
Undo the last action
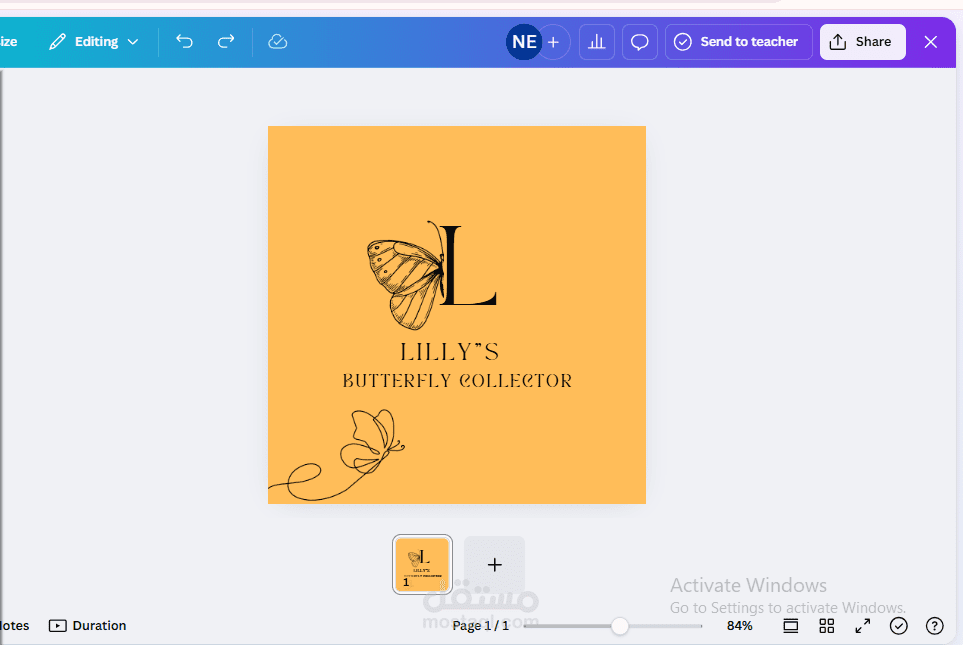pos(184,42)
